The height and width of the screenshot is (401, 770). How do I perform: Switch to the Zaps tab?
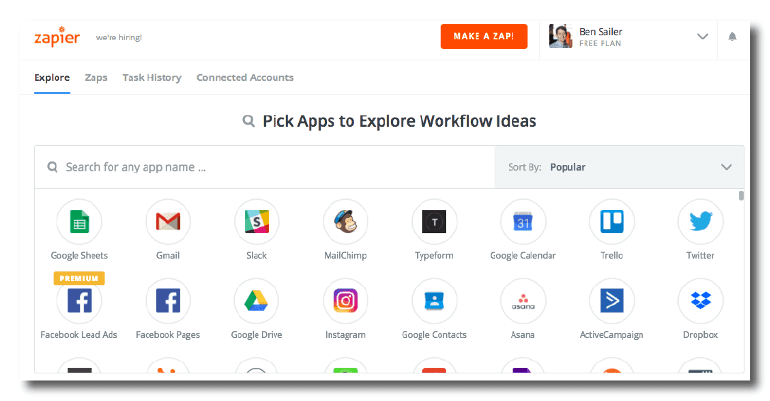click(96, 78)
